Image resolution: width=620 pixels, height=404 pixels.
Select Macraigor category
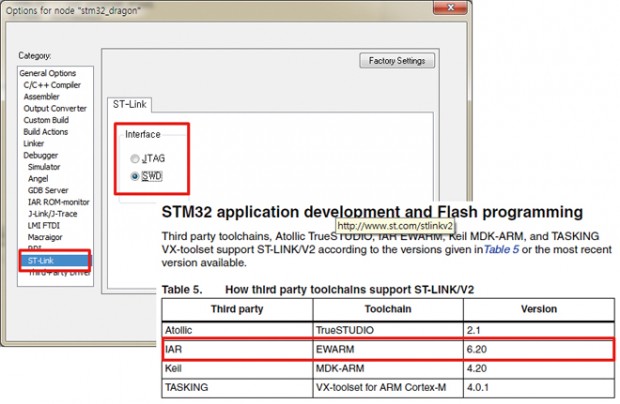[45, 237]
